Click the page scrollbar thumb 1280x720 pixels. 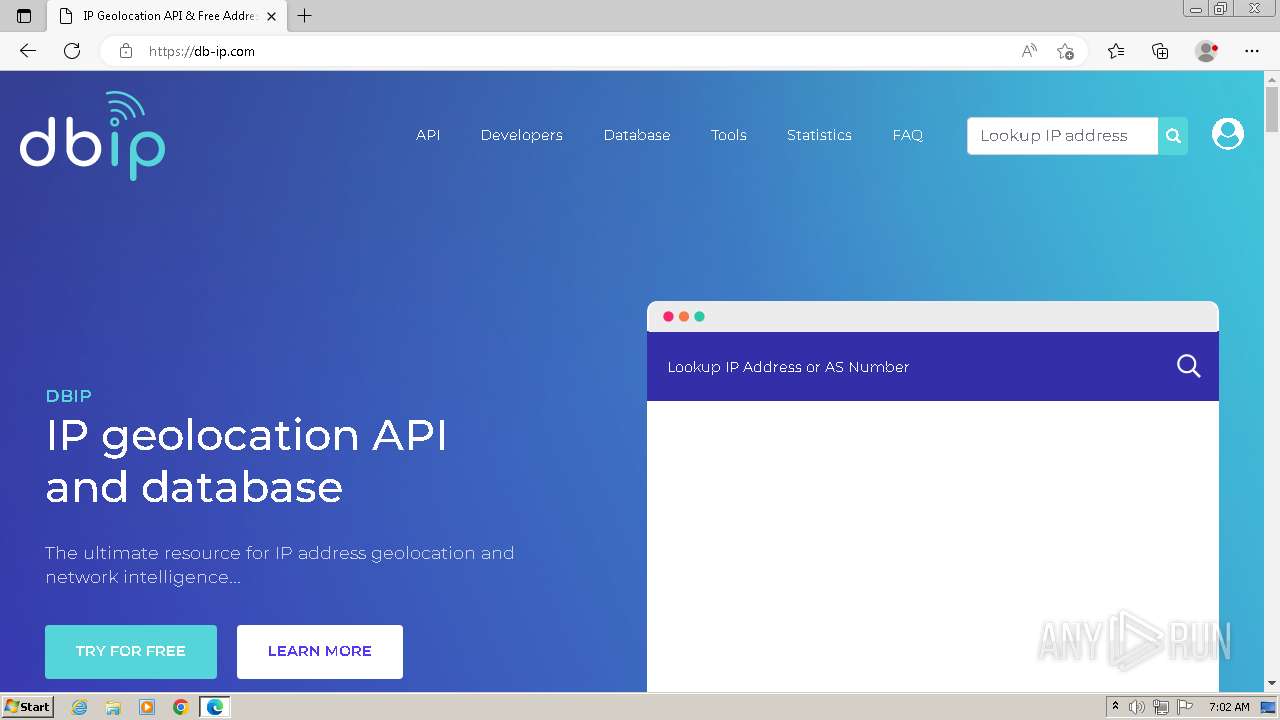(1272, 109)
